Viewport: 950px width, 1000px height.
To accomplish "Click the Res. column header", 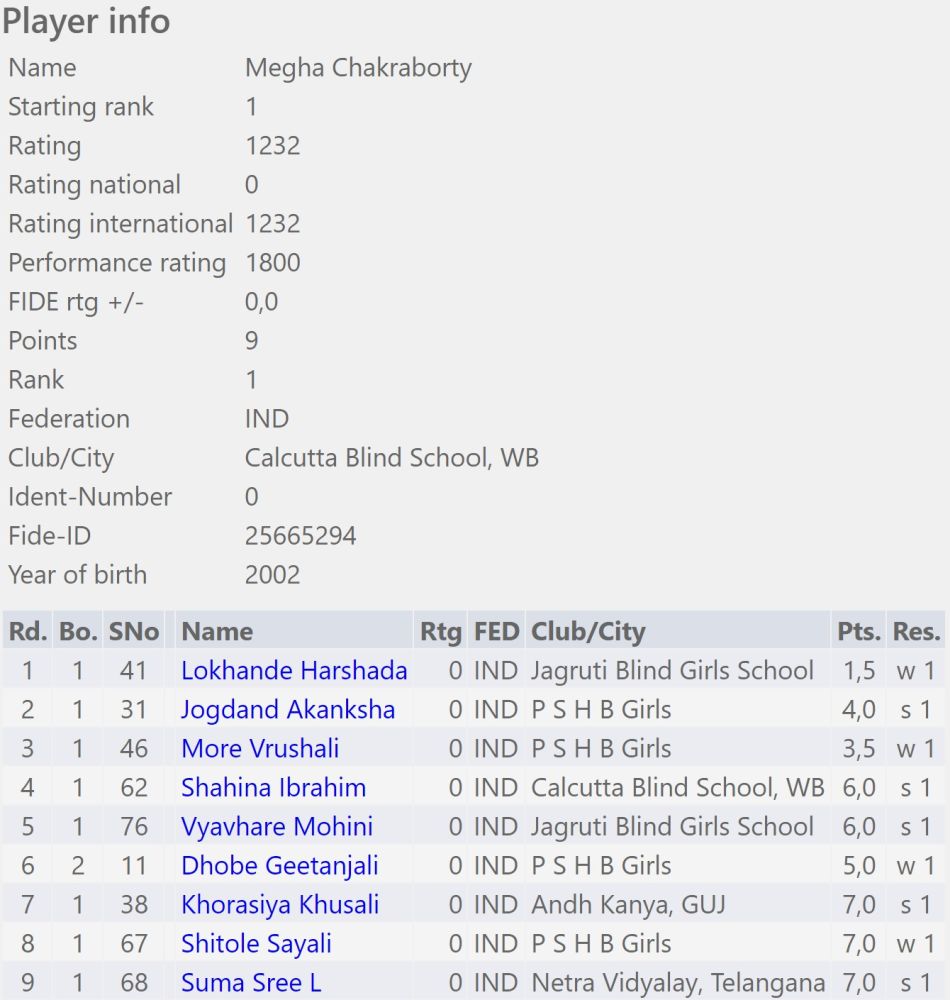I will point(916,631).
